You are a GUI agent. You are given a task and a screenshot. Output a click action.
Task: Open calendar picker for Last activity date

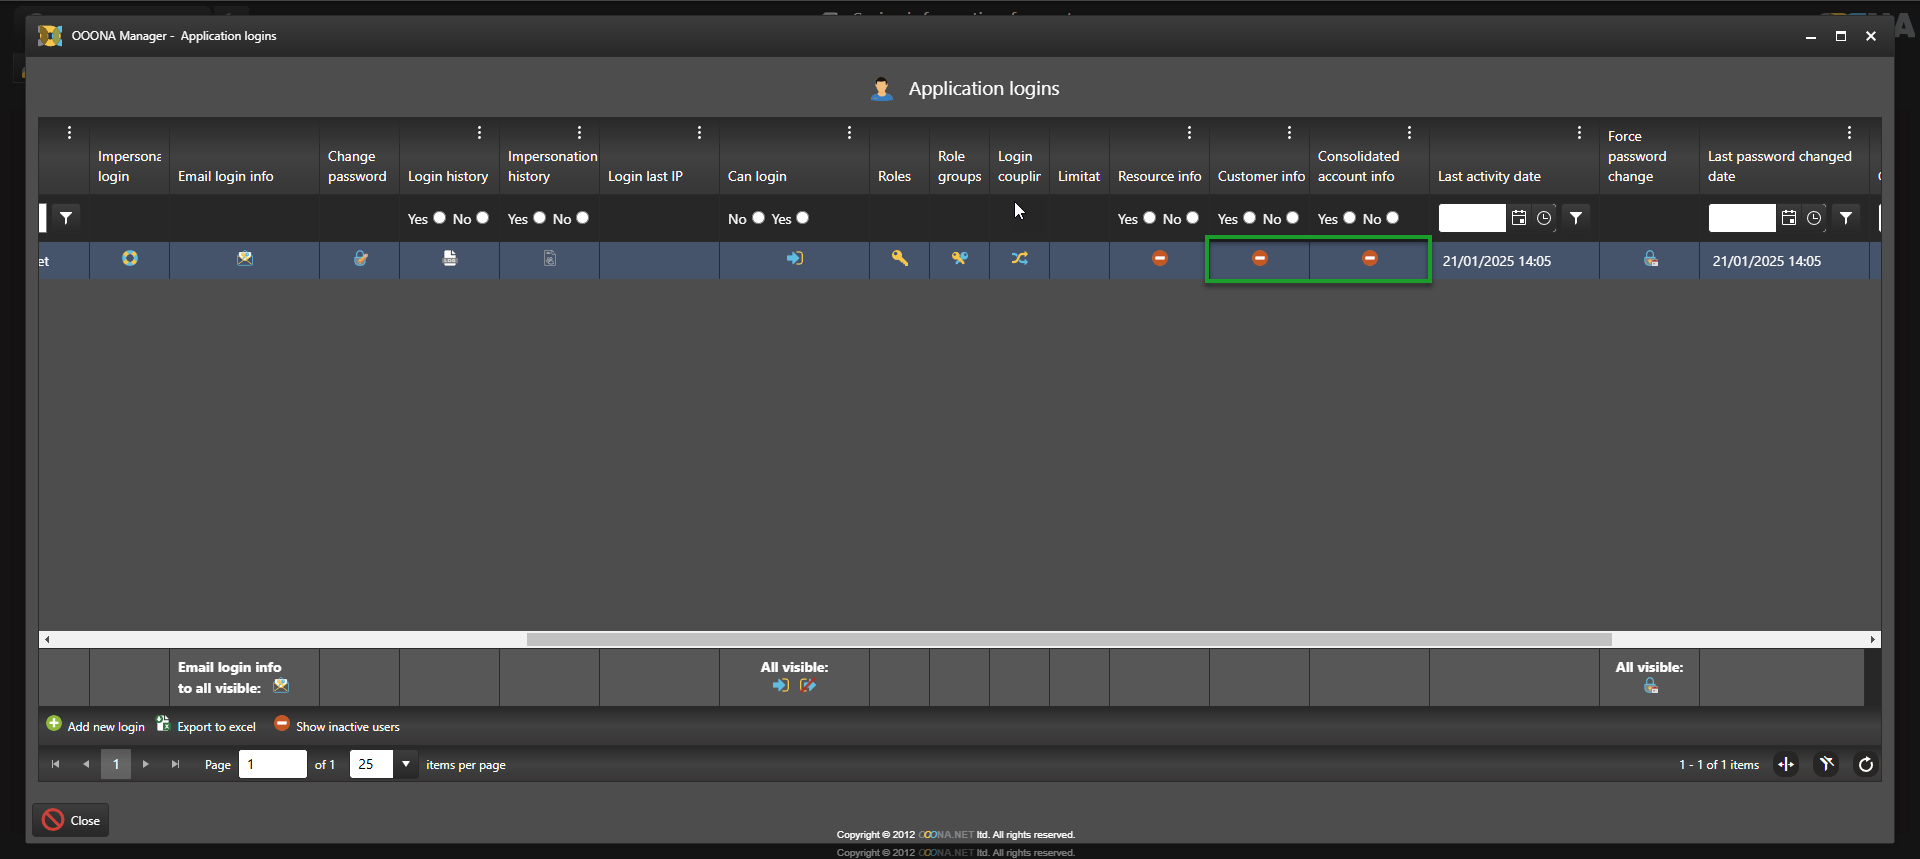1519,218
